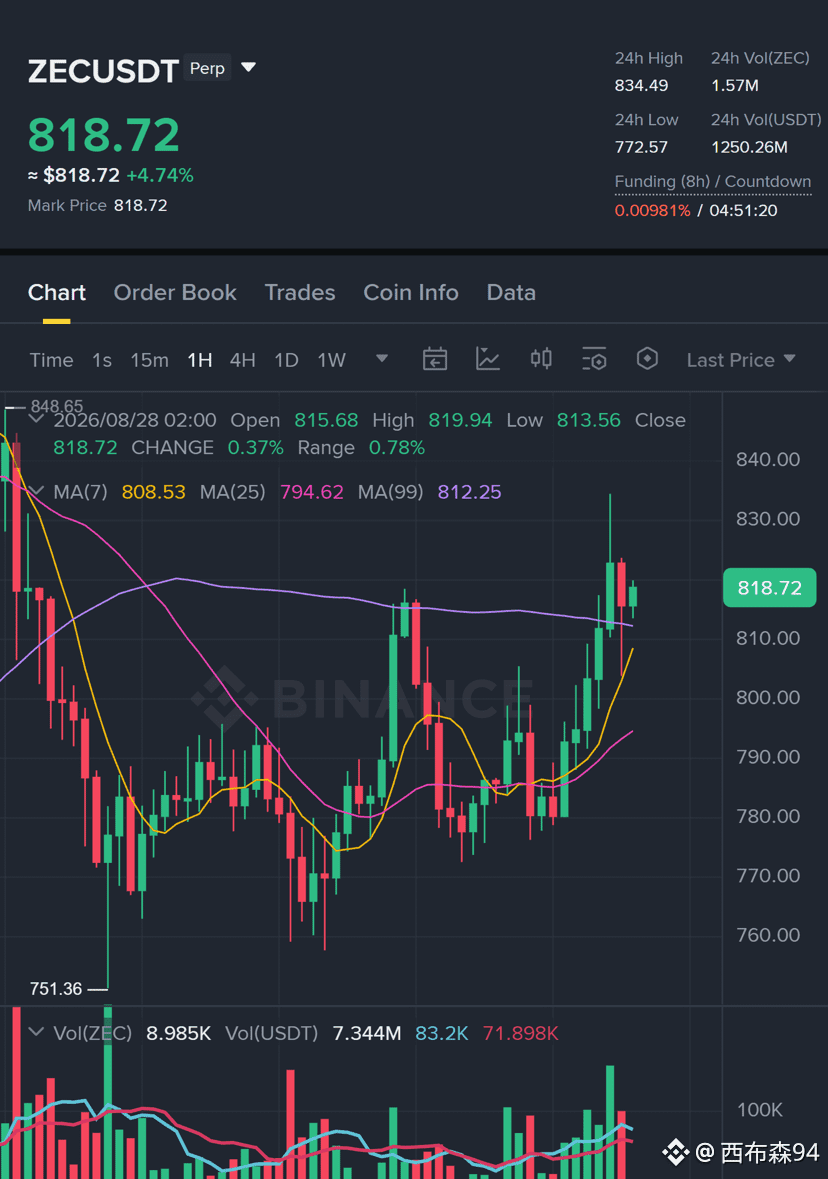This screenshot has width=828, height=1179.
Task: Open the calendar date picker icon
Action: 435,359
